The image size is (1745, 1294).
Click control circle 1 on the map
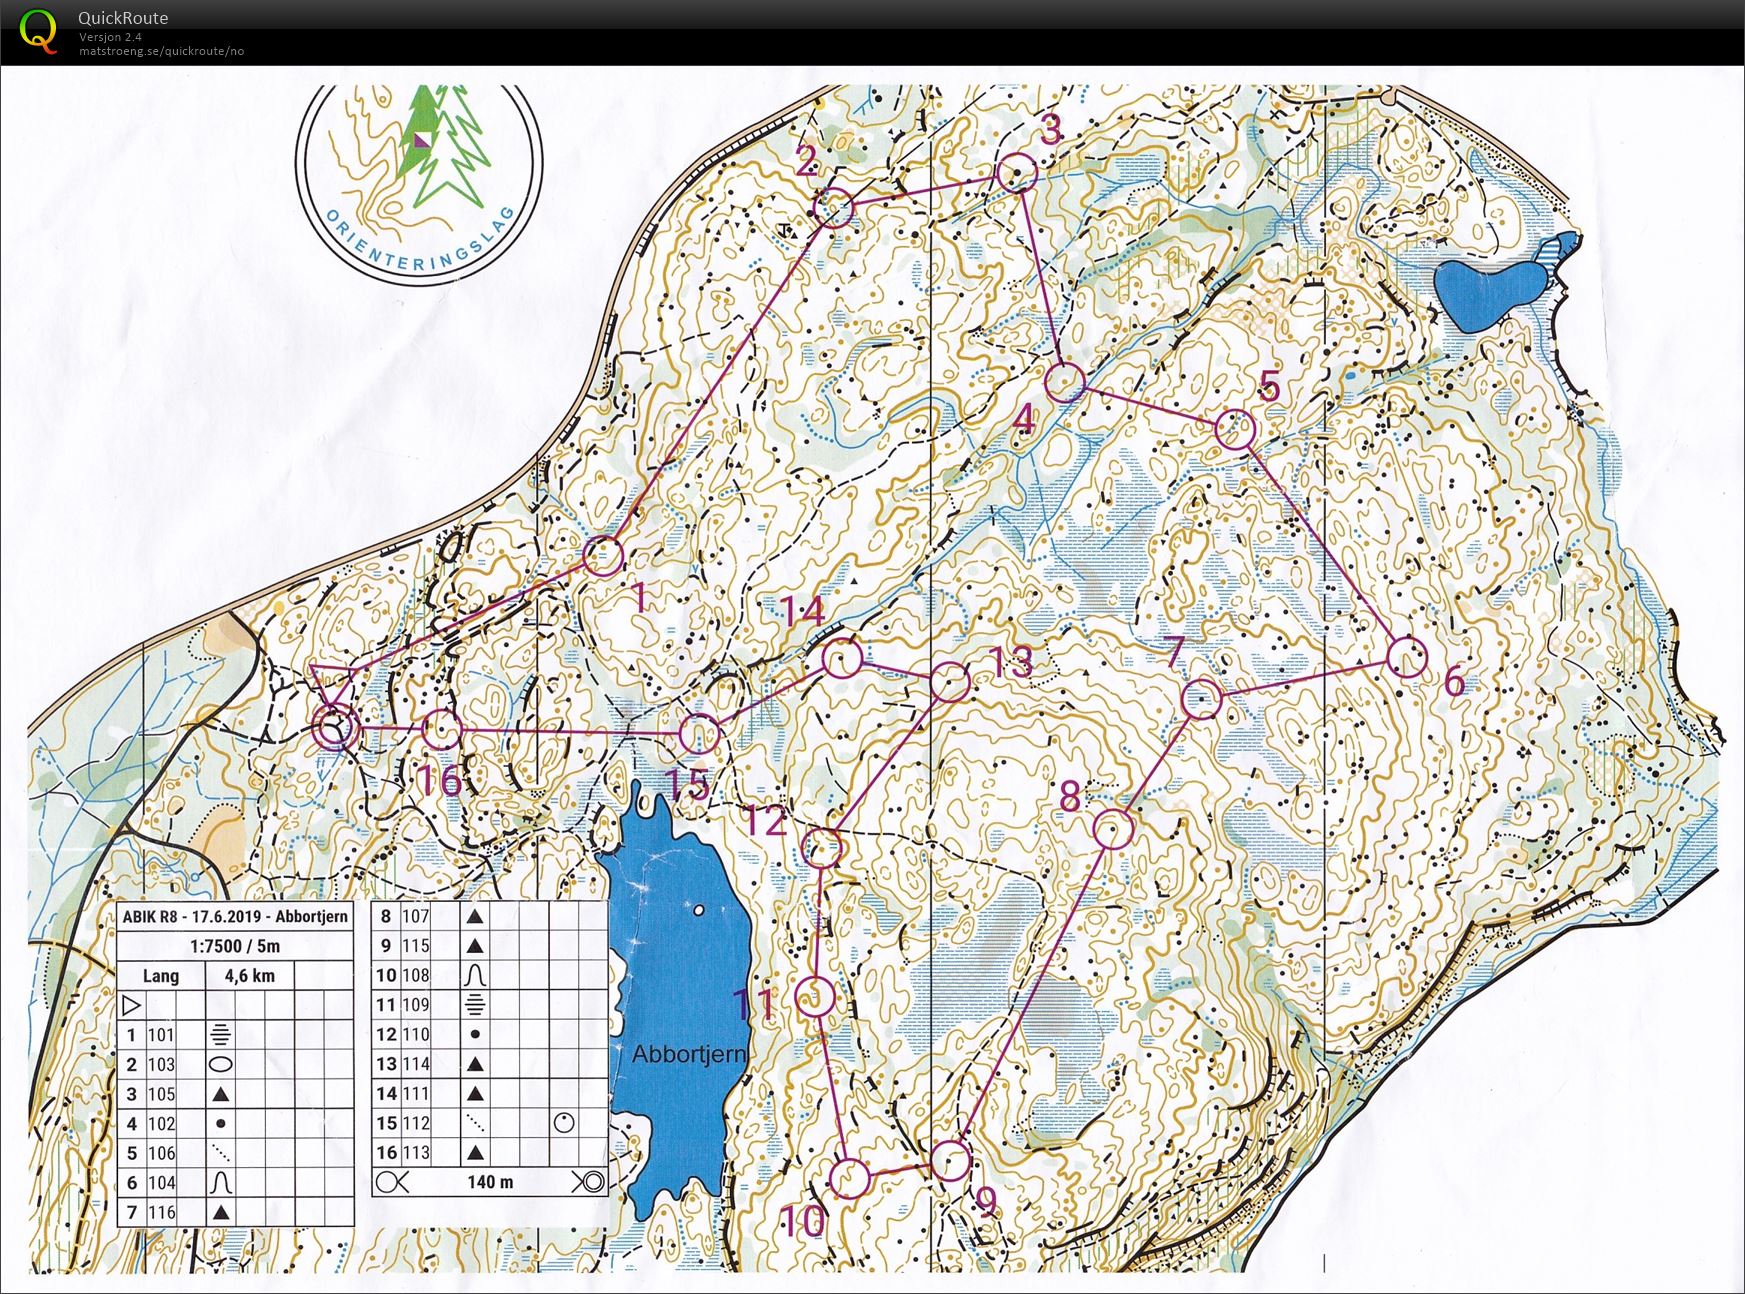[x=603, y=556]
